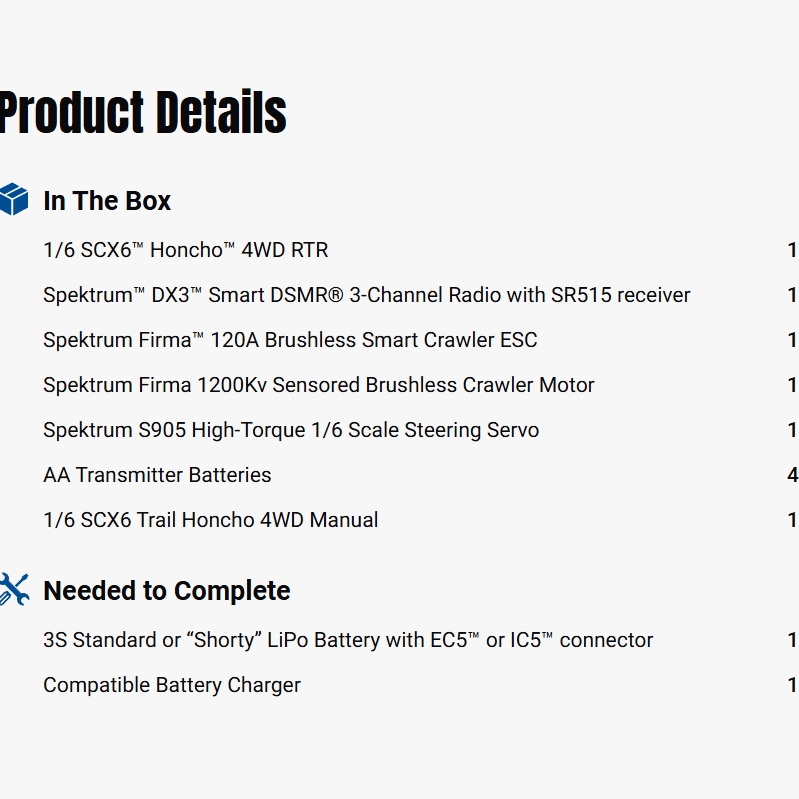Click the quantity 4 beside AA Transmitter Batteries

point(792,475)
